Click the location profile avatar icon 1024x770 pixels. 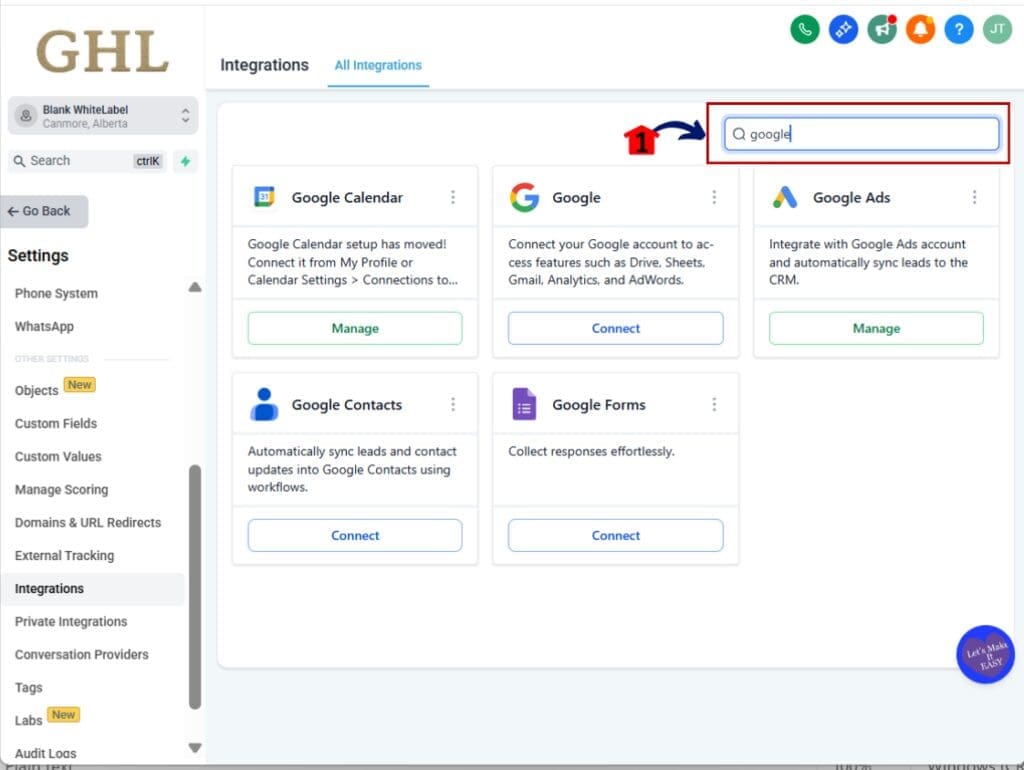click(x=25, y=116)
